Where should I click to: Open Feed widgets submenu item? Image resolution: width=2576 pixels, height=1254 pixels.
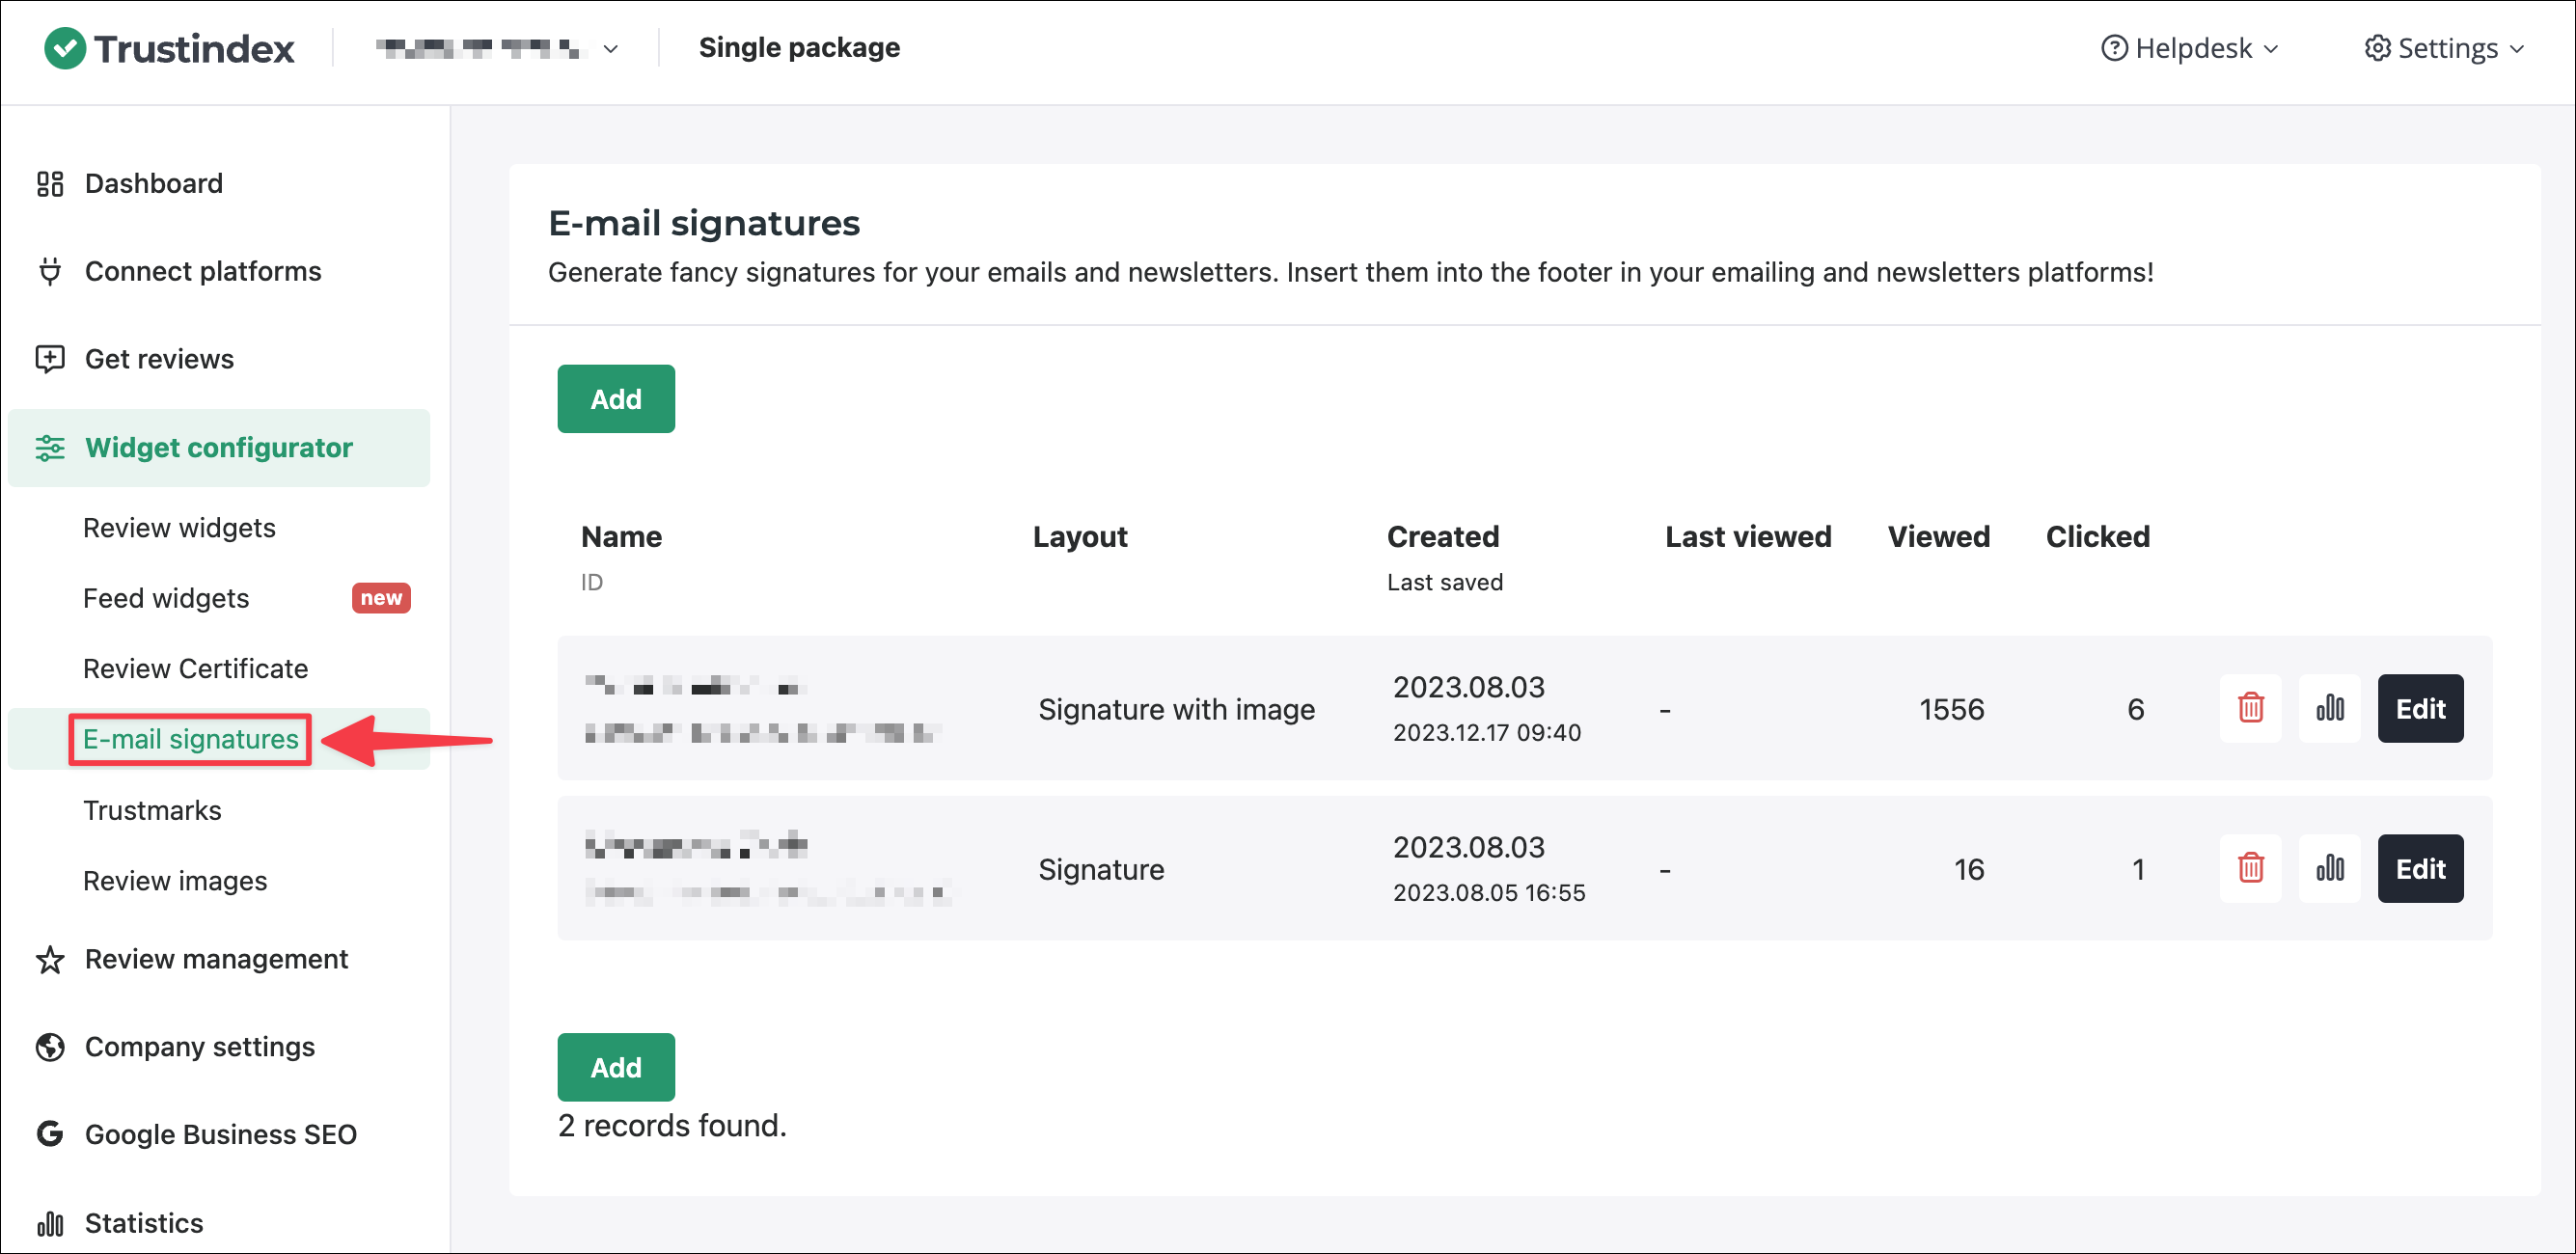pos(166,598)
